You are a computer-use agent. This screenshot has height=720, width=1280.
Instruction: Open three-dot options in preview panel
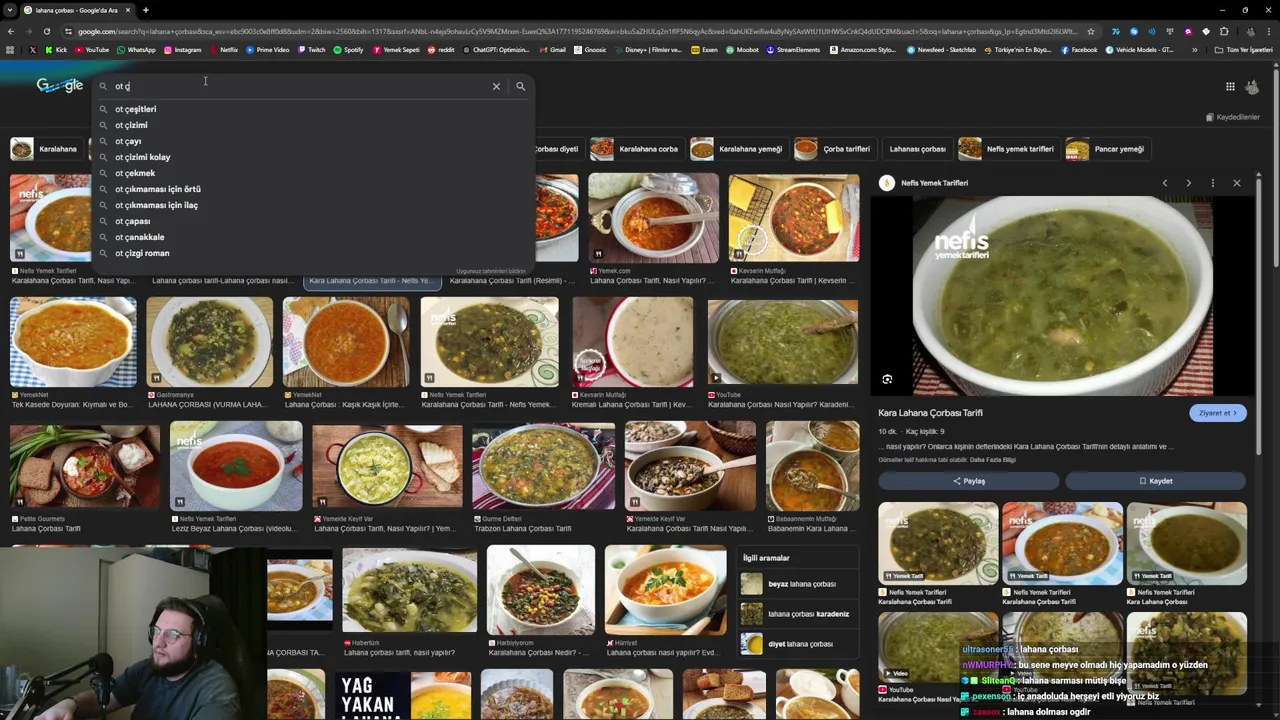tap(1212, 183)
